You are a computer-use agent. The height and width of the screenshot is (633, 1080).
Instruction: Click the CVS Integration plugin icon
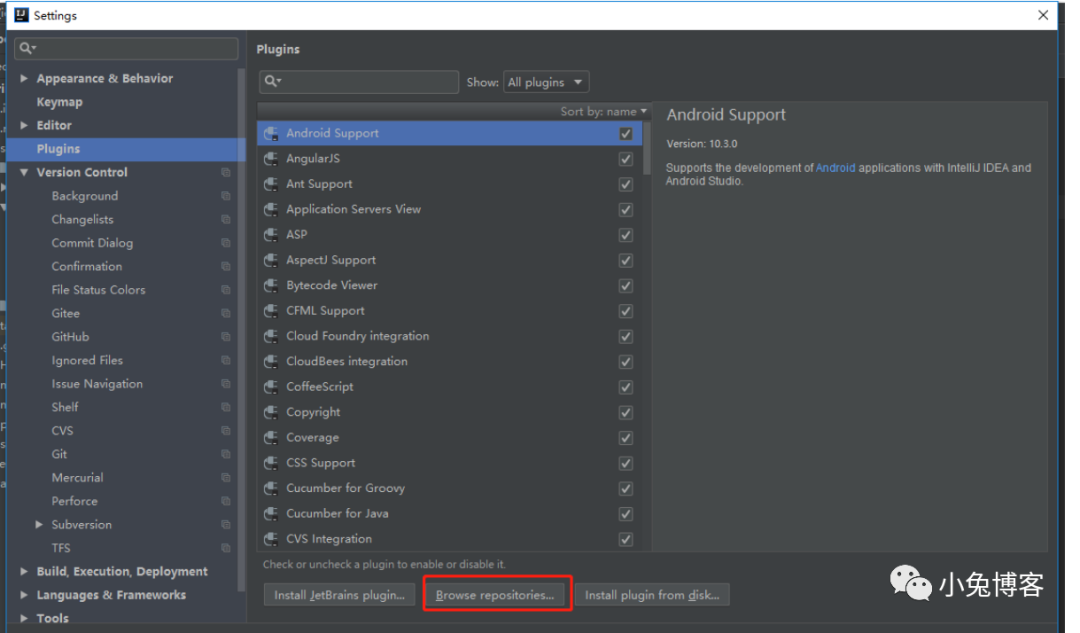(271, 539)
